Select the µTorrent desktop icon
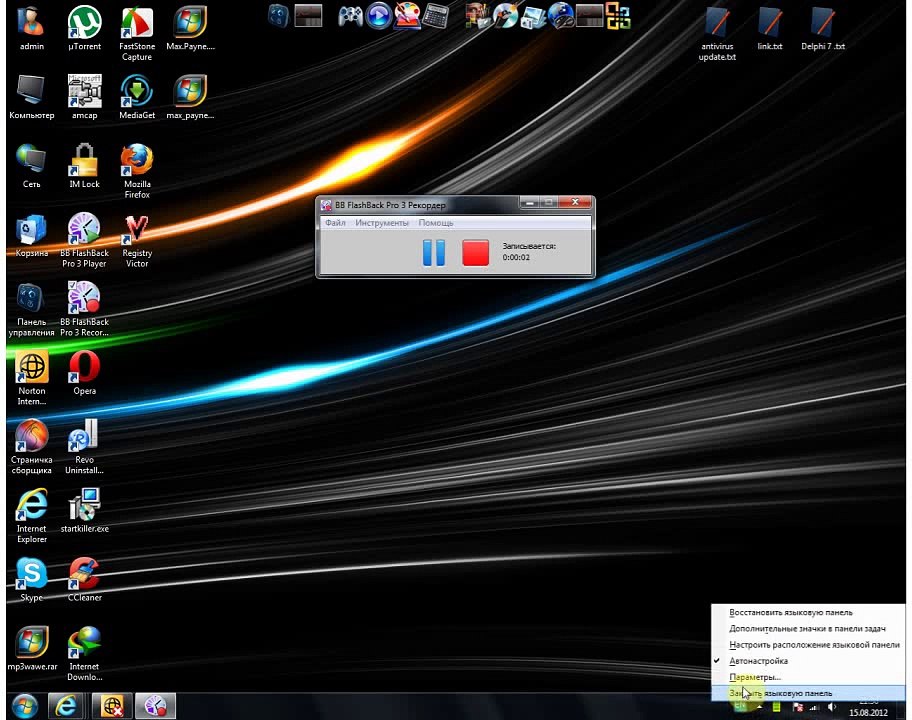Viewport: 912px width, 720px height. [x=84, y=28]
